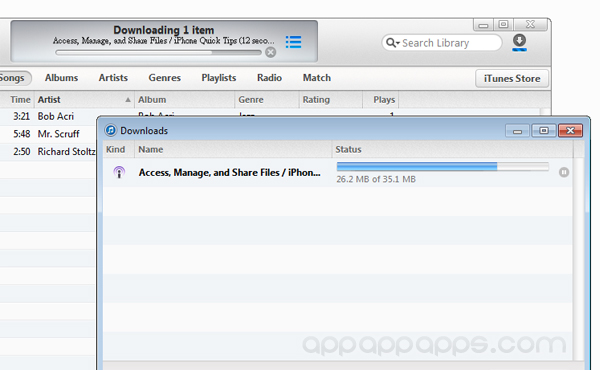Close the Downloads window
The height and width of the screenshot is (370, 600).
click(x=570, y=130)
